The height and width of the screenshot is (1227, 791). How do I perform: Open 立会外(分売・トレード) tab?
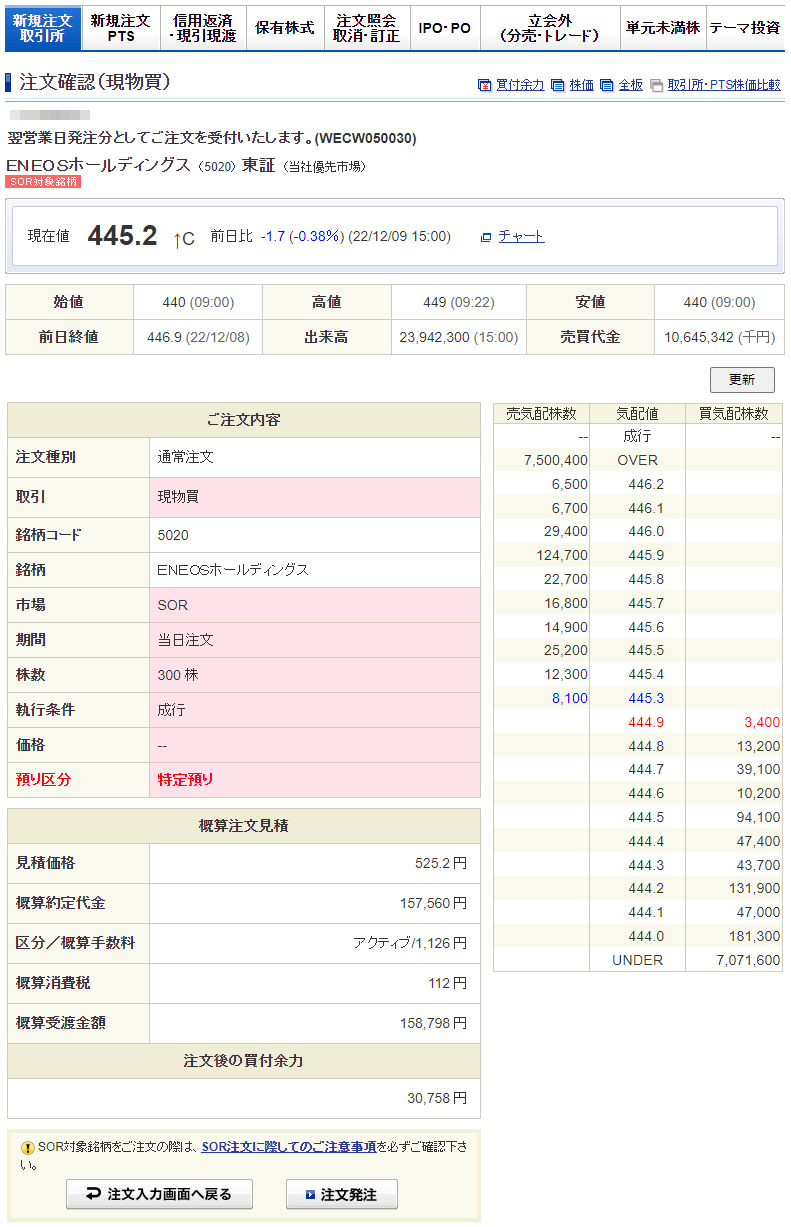coord(549,28)
